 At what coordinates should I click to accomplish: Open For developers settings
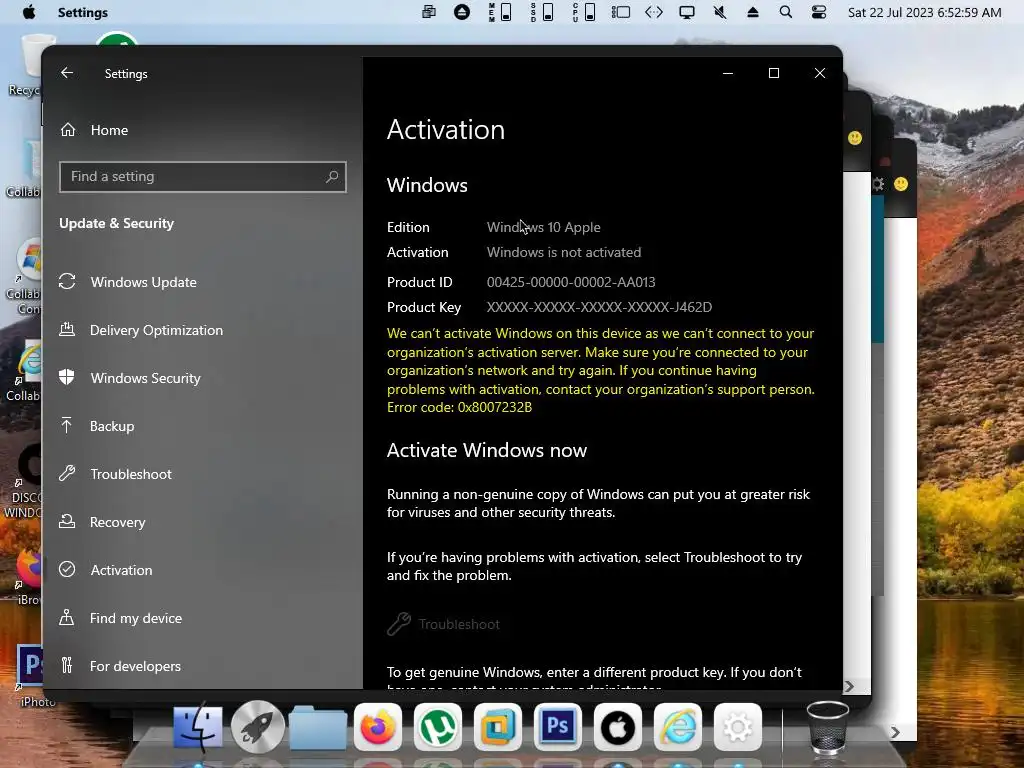tap(135, 666)
